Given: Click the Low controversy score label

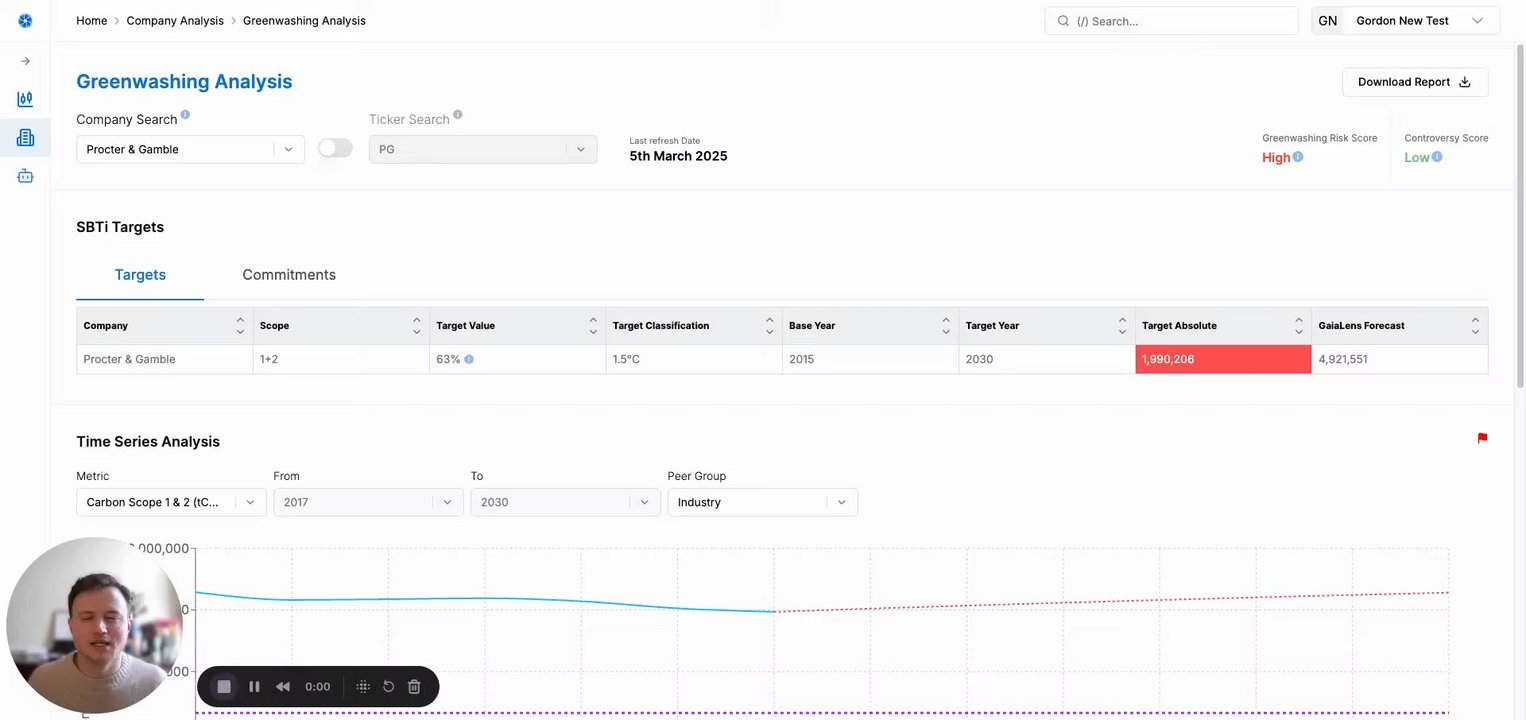Looking at the screenshot, I should 1417,157.
